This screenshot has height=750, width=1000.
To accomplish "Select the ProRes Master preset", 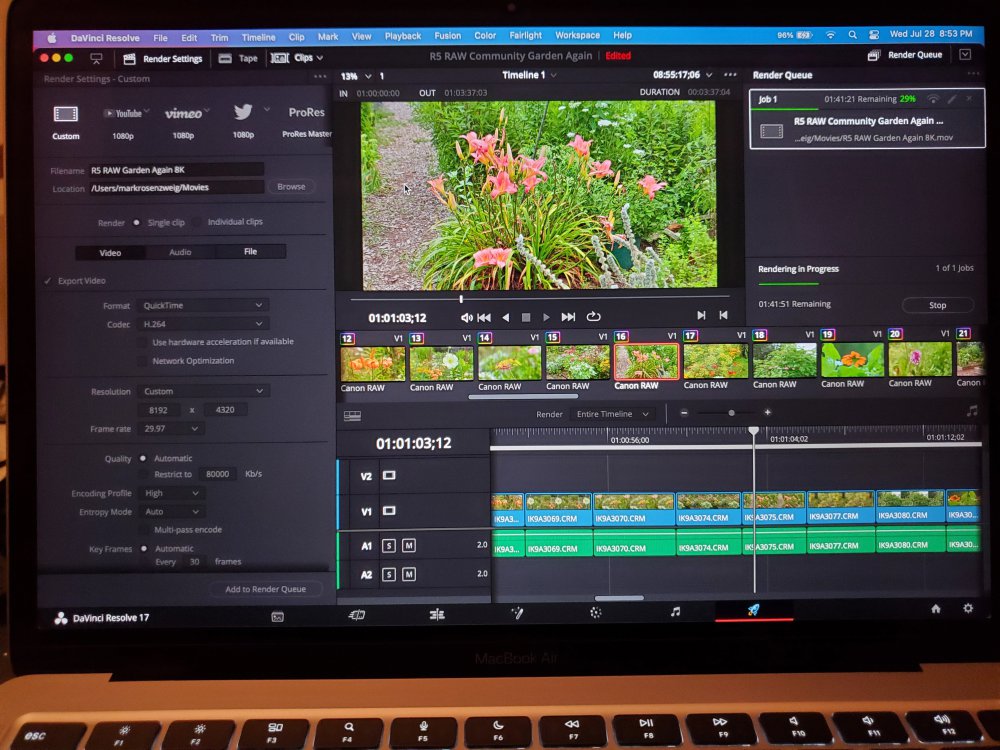I will [x=306, y=112].
